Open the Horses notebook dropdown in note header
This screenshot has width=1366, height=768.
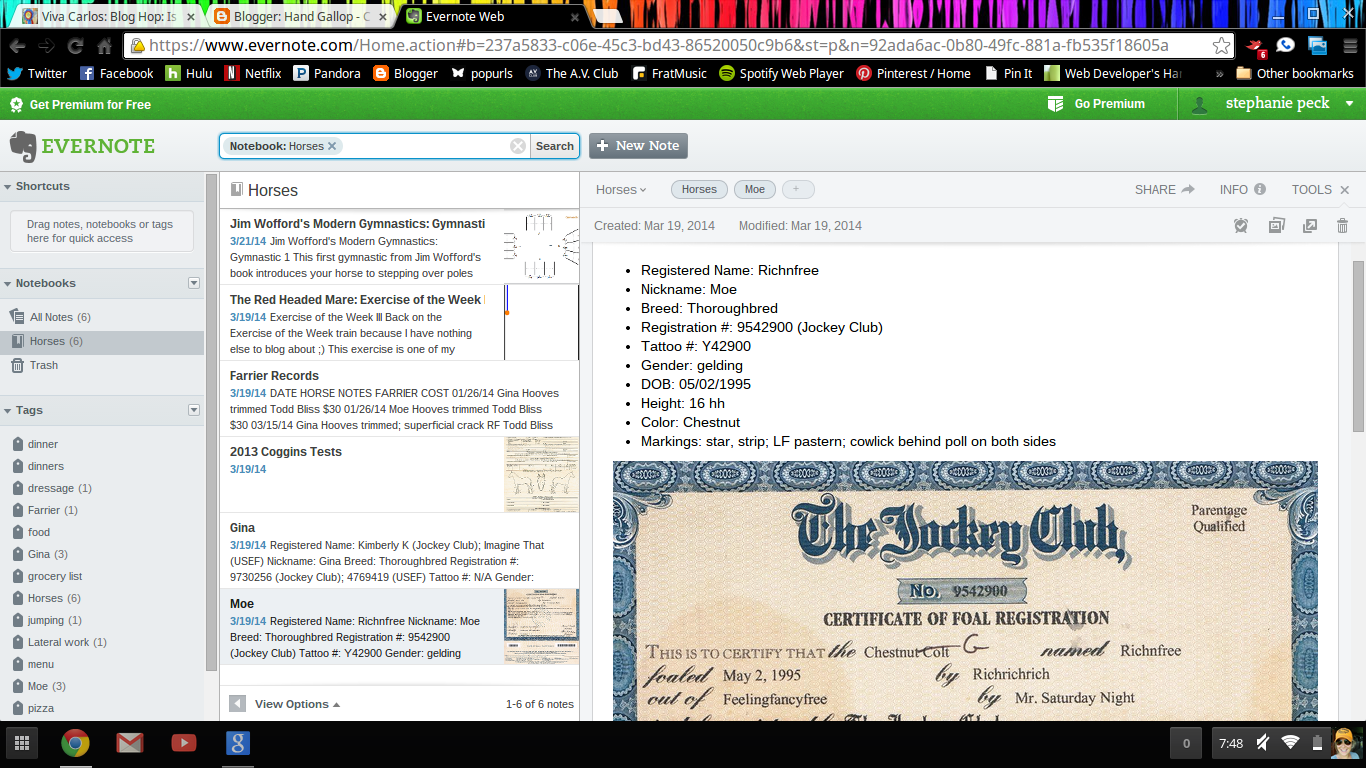pyautogui.click(x=621, y=190)
